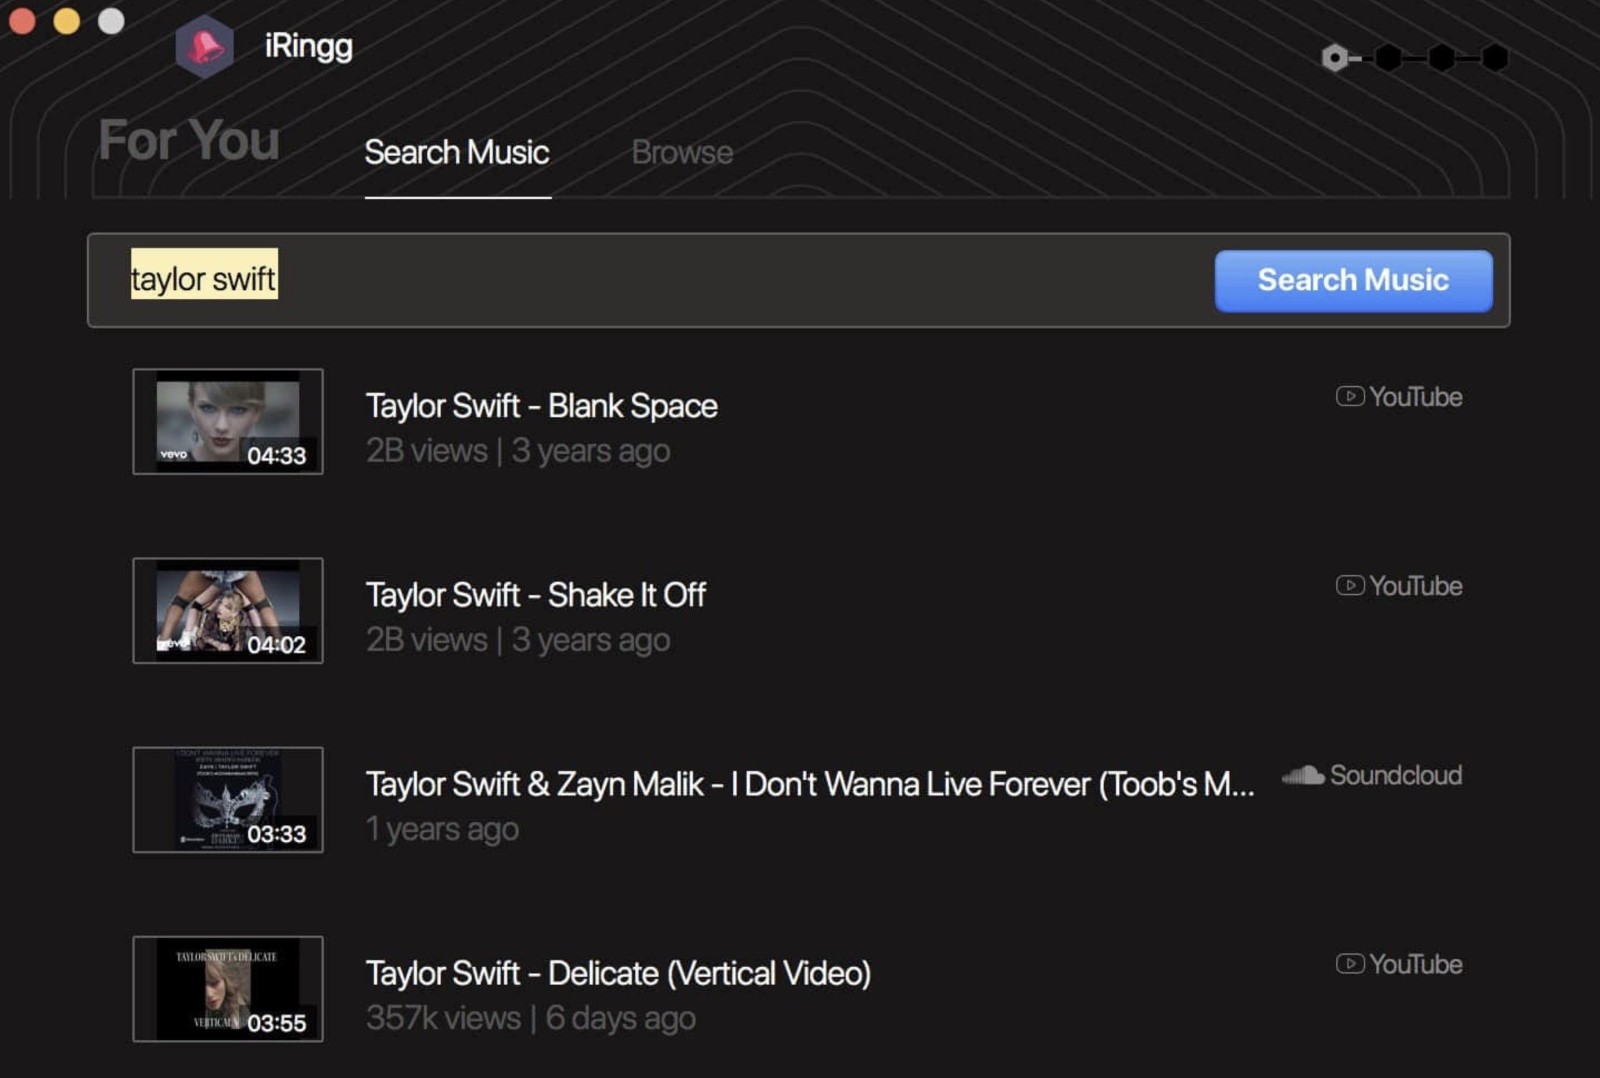Screen dimensions: 1600x1078
Task: Click the blue Search Music button
Action: 1353,280
